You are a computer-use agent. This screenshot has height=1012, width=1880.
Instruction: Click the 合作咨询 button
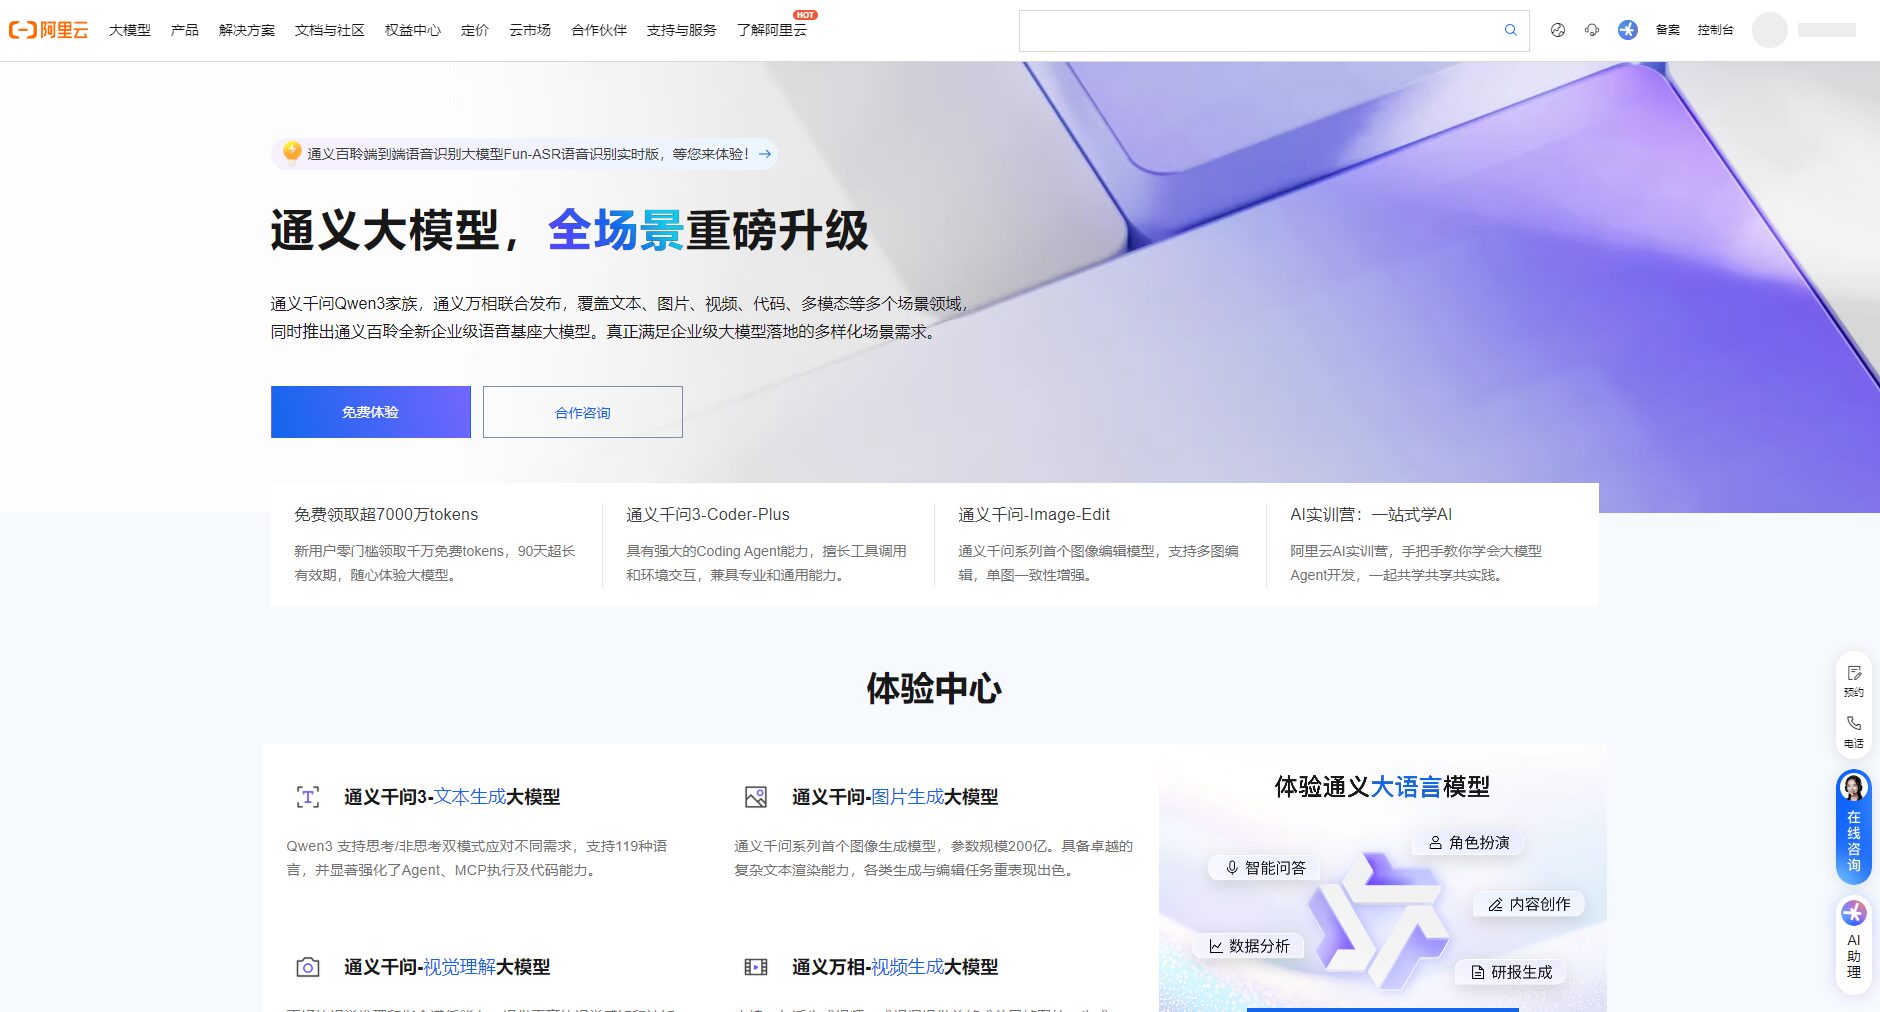coord(583,412)
